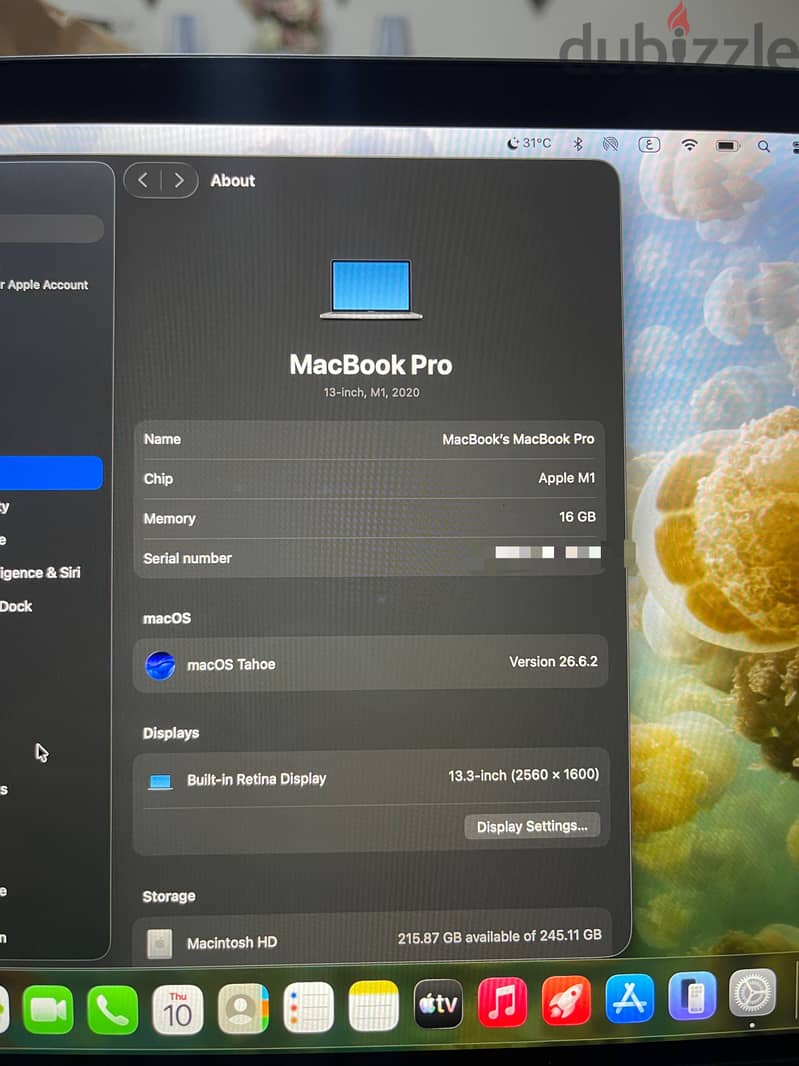Click the Macintosh HD label
Viewport: 799px width, 1066px height.
coord(232,943)
